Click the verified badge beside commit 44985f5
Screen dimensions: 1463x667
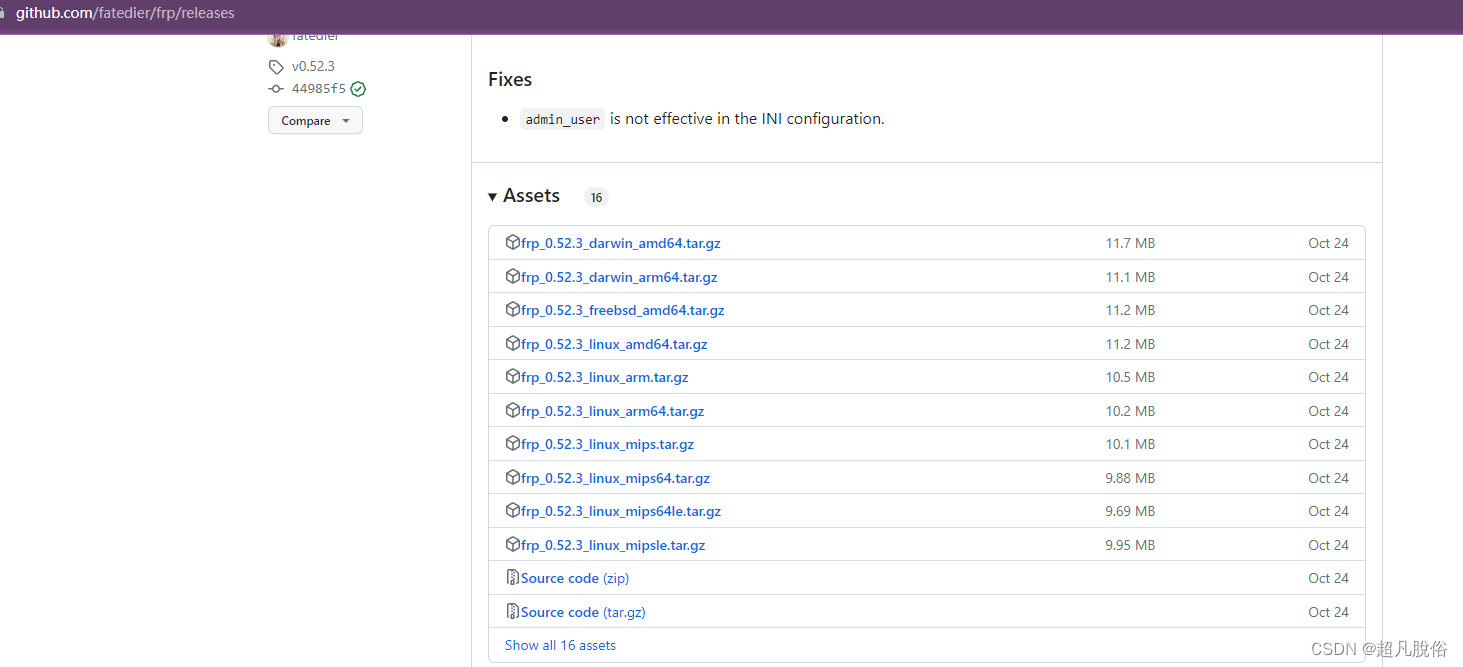click(358, 88)
